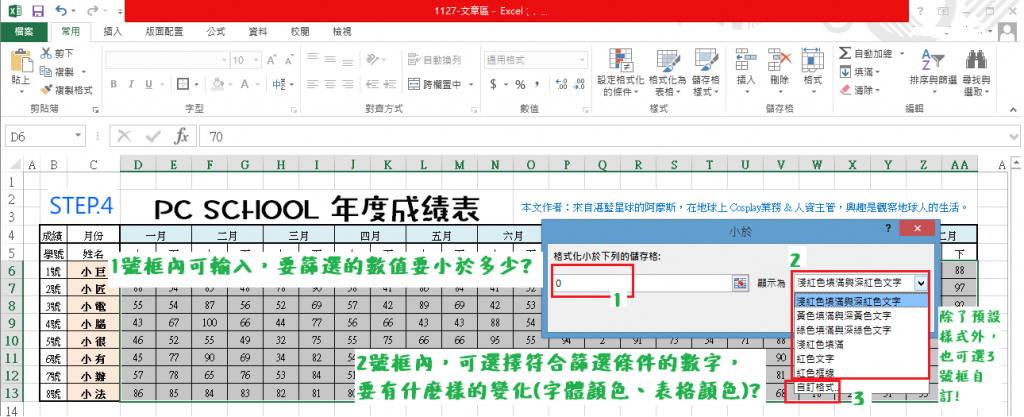Expand the Name Box dropdown next to D6
The width and height of the screenshot is (1024, 417).
(78, 136)
